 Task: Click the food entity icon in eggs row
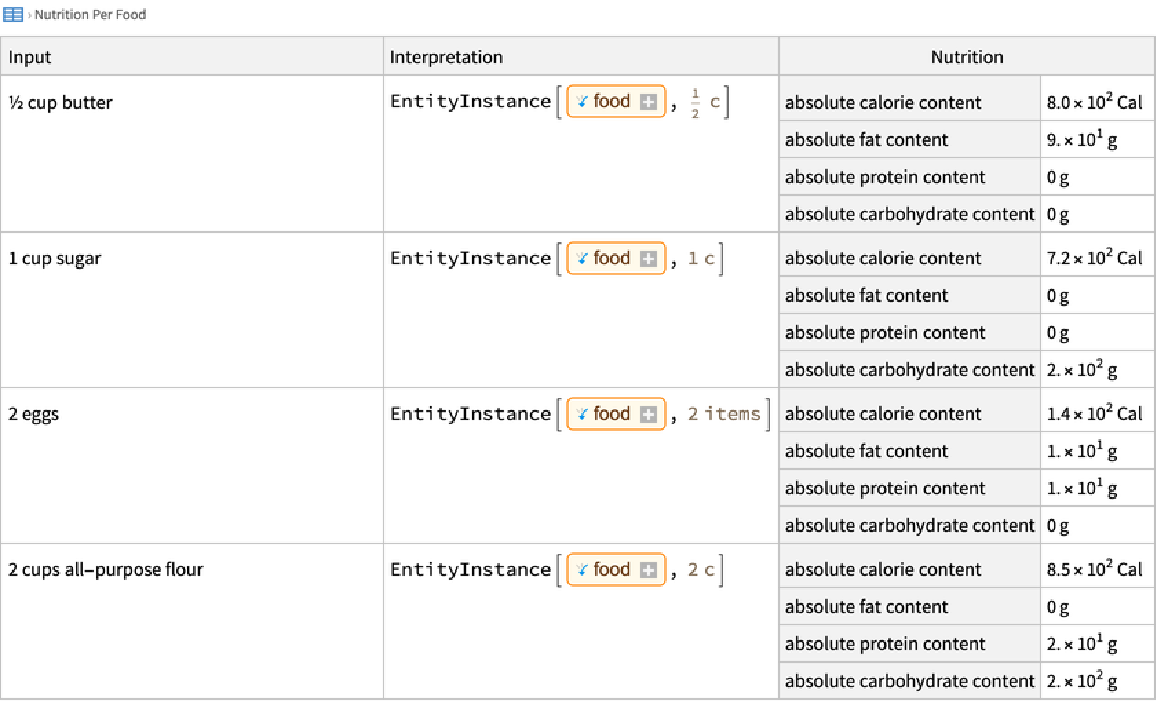(x=582, y=414)
